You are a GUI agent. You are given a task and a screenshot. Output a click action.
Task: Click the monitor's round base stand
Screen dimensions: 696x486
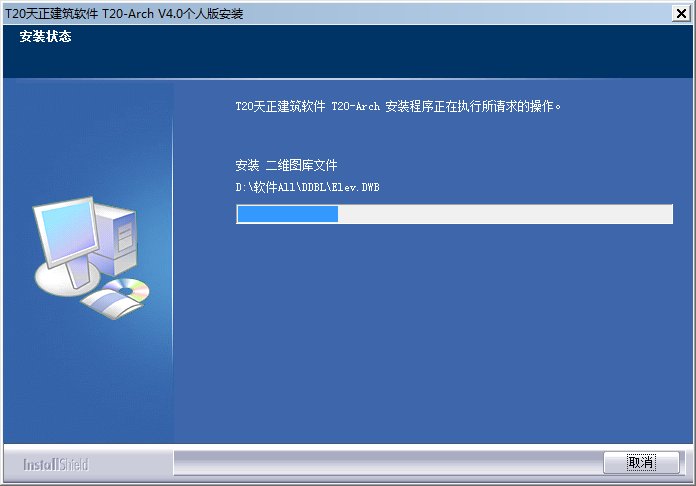[67, 279]
